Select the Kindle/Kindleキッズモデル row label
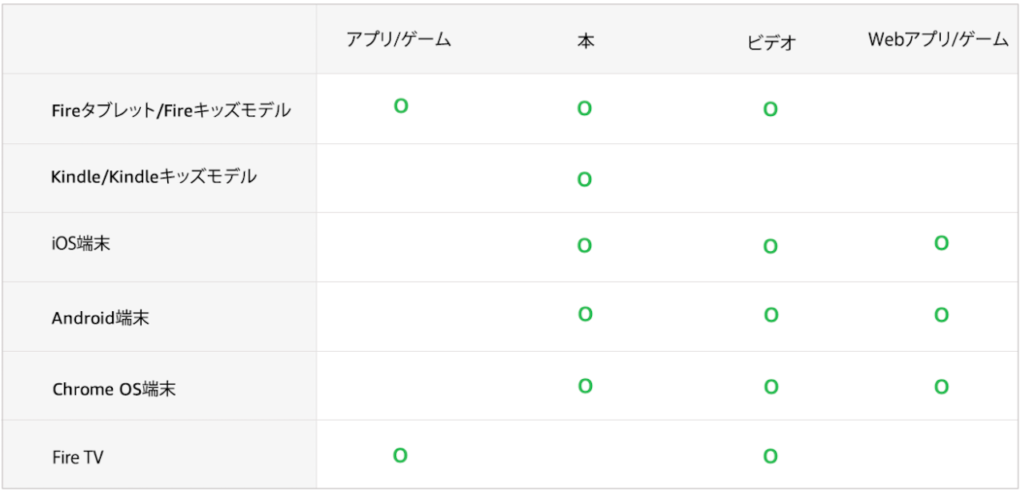The width and height of the screenshot is (1024, 495). pos(154,176)
